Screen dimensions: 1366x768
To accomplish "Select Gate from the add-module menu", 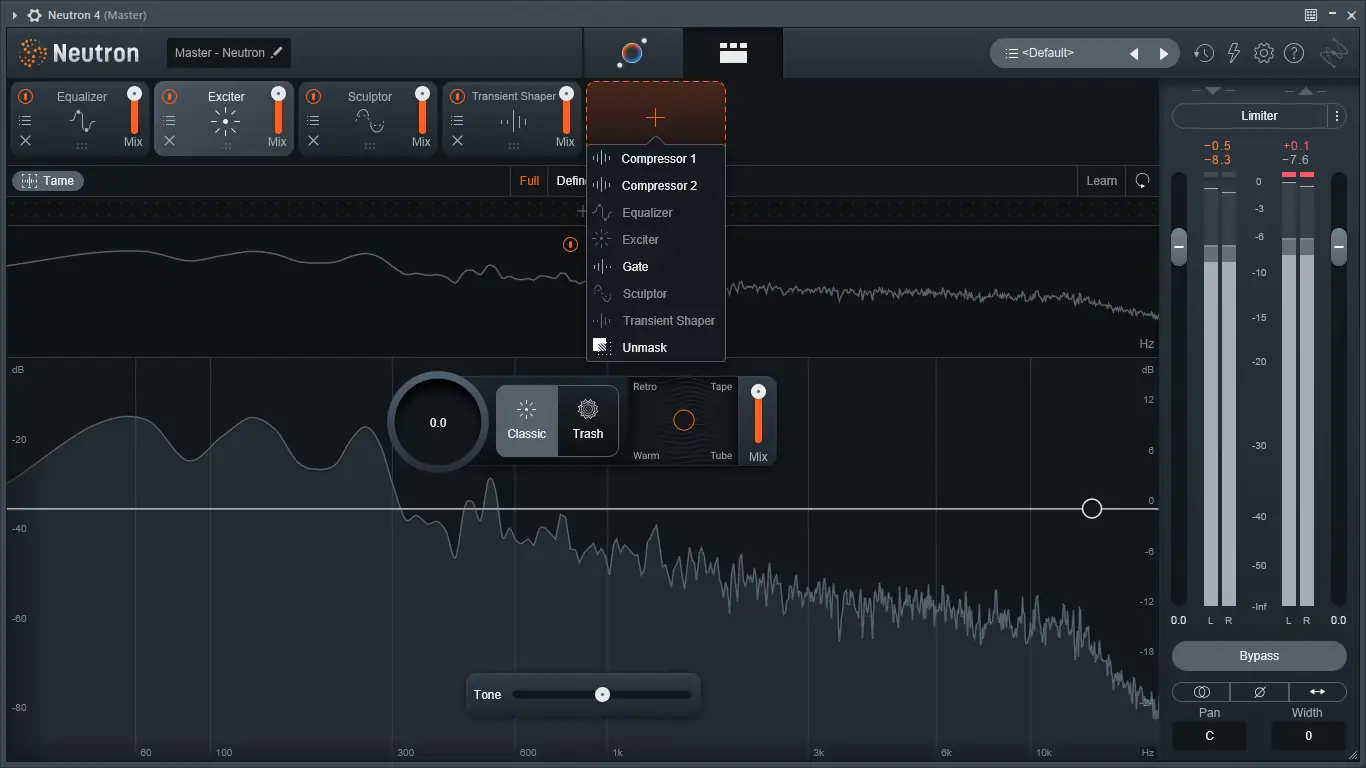I will tap(634, 266).
